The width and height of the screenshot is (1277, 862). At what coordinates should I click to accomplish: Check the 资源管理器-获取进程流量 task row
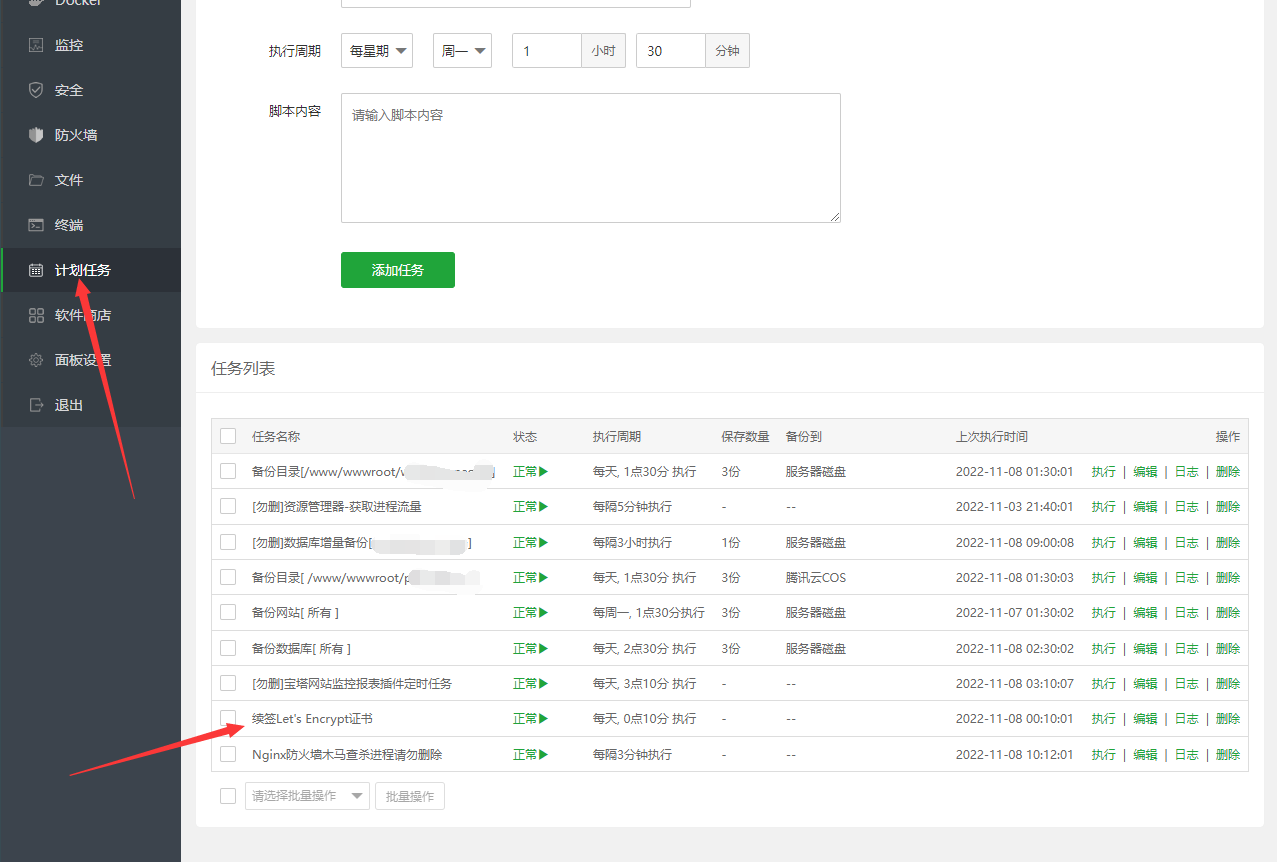[228, 506]
